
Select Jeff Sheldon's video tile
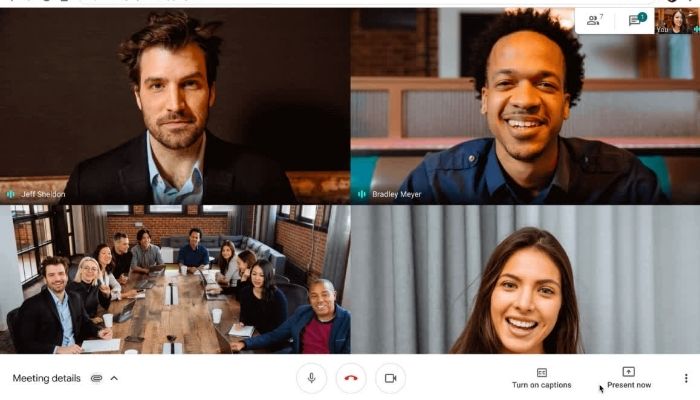tap(175, 106)
